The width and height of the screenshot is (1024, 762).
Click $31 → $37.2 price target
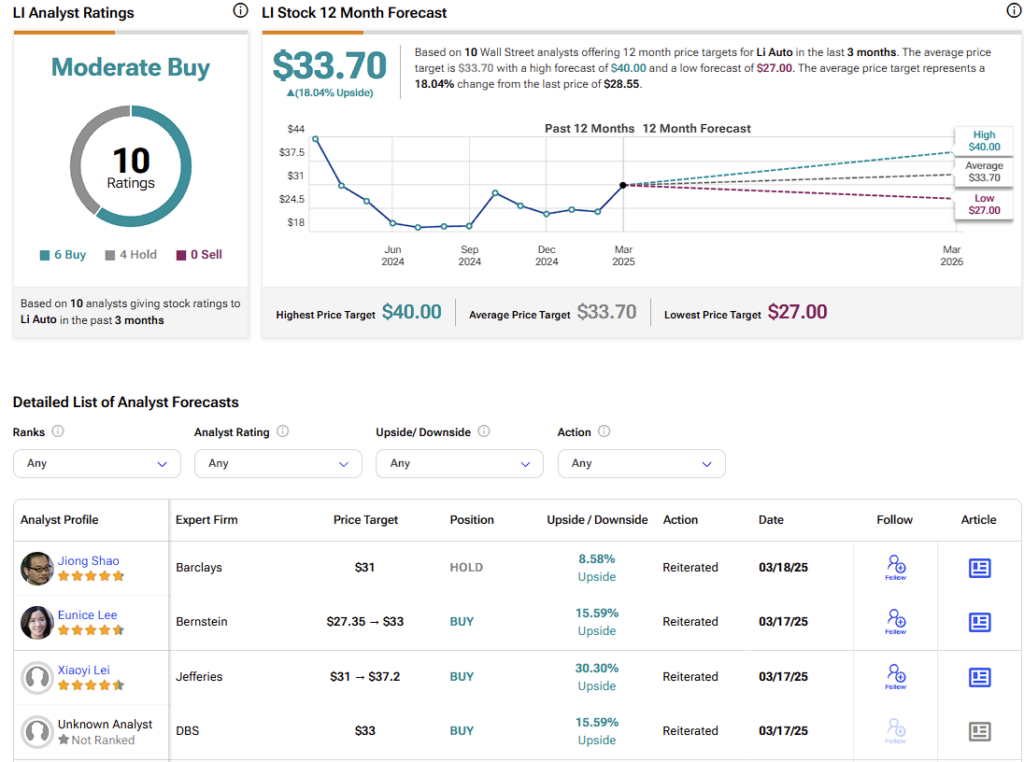[x=364, y=676]
